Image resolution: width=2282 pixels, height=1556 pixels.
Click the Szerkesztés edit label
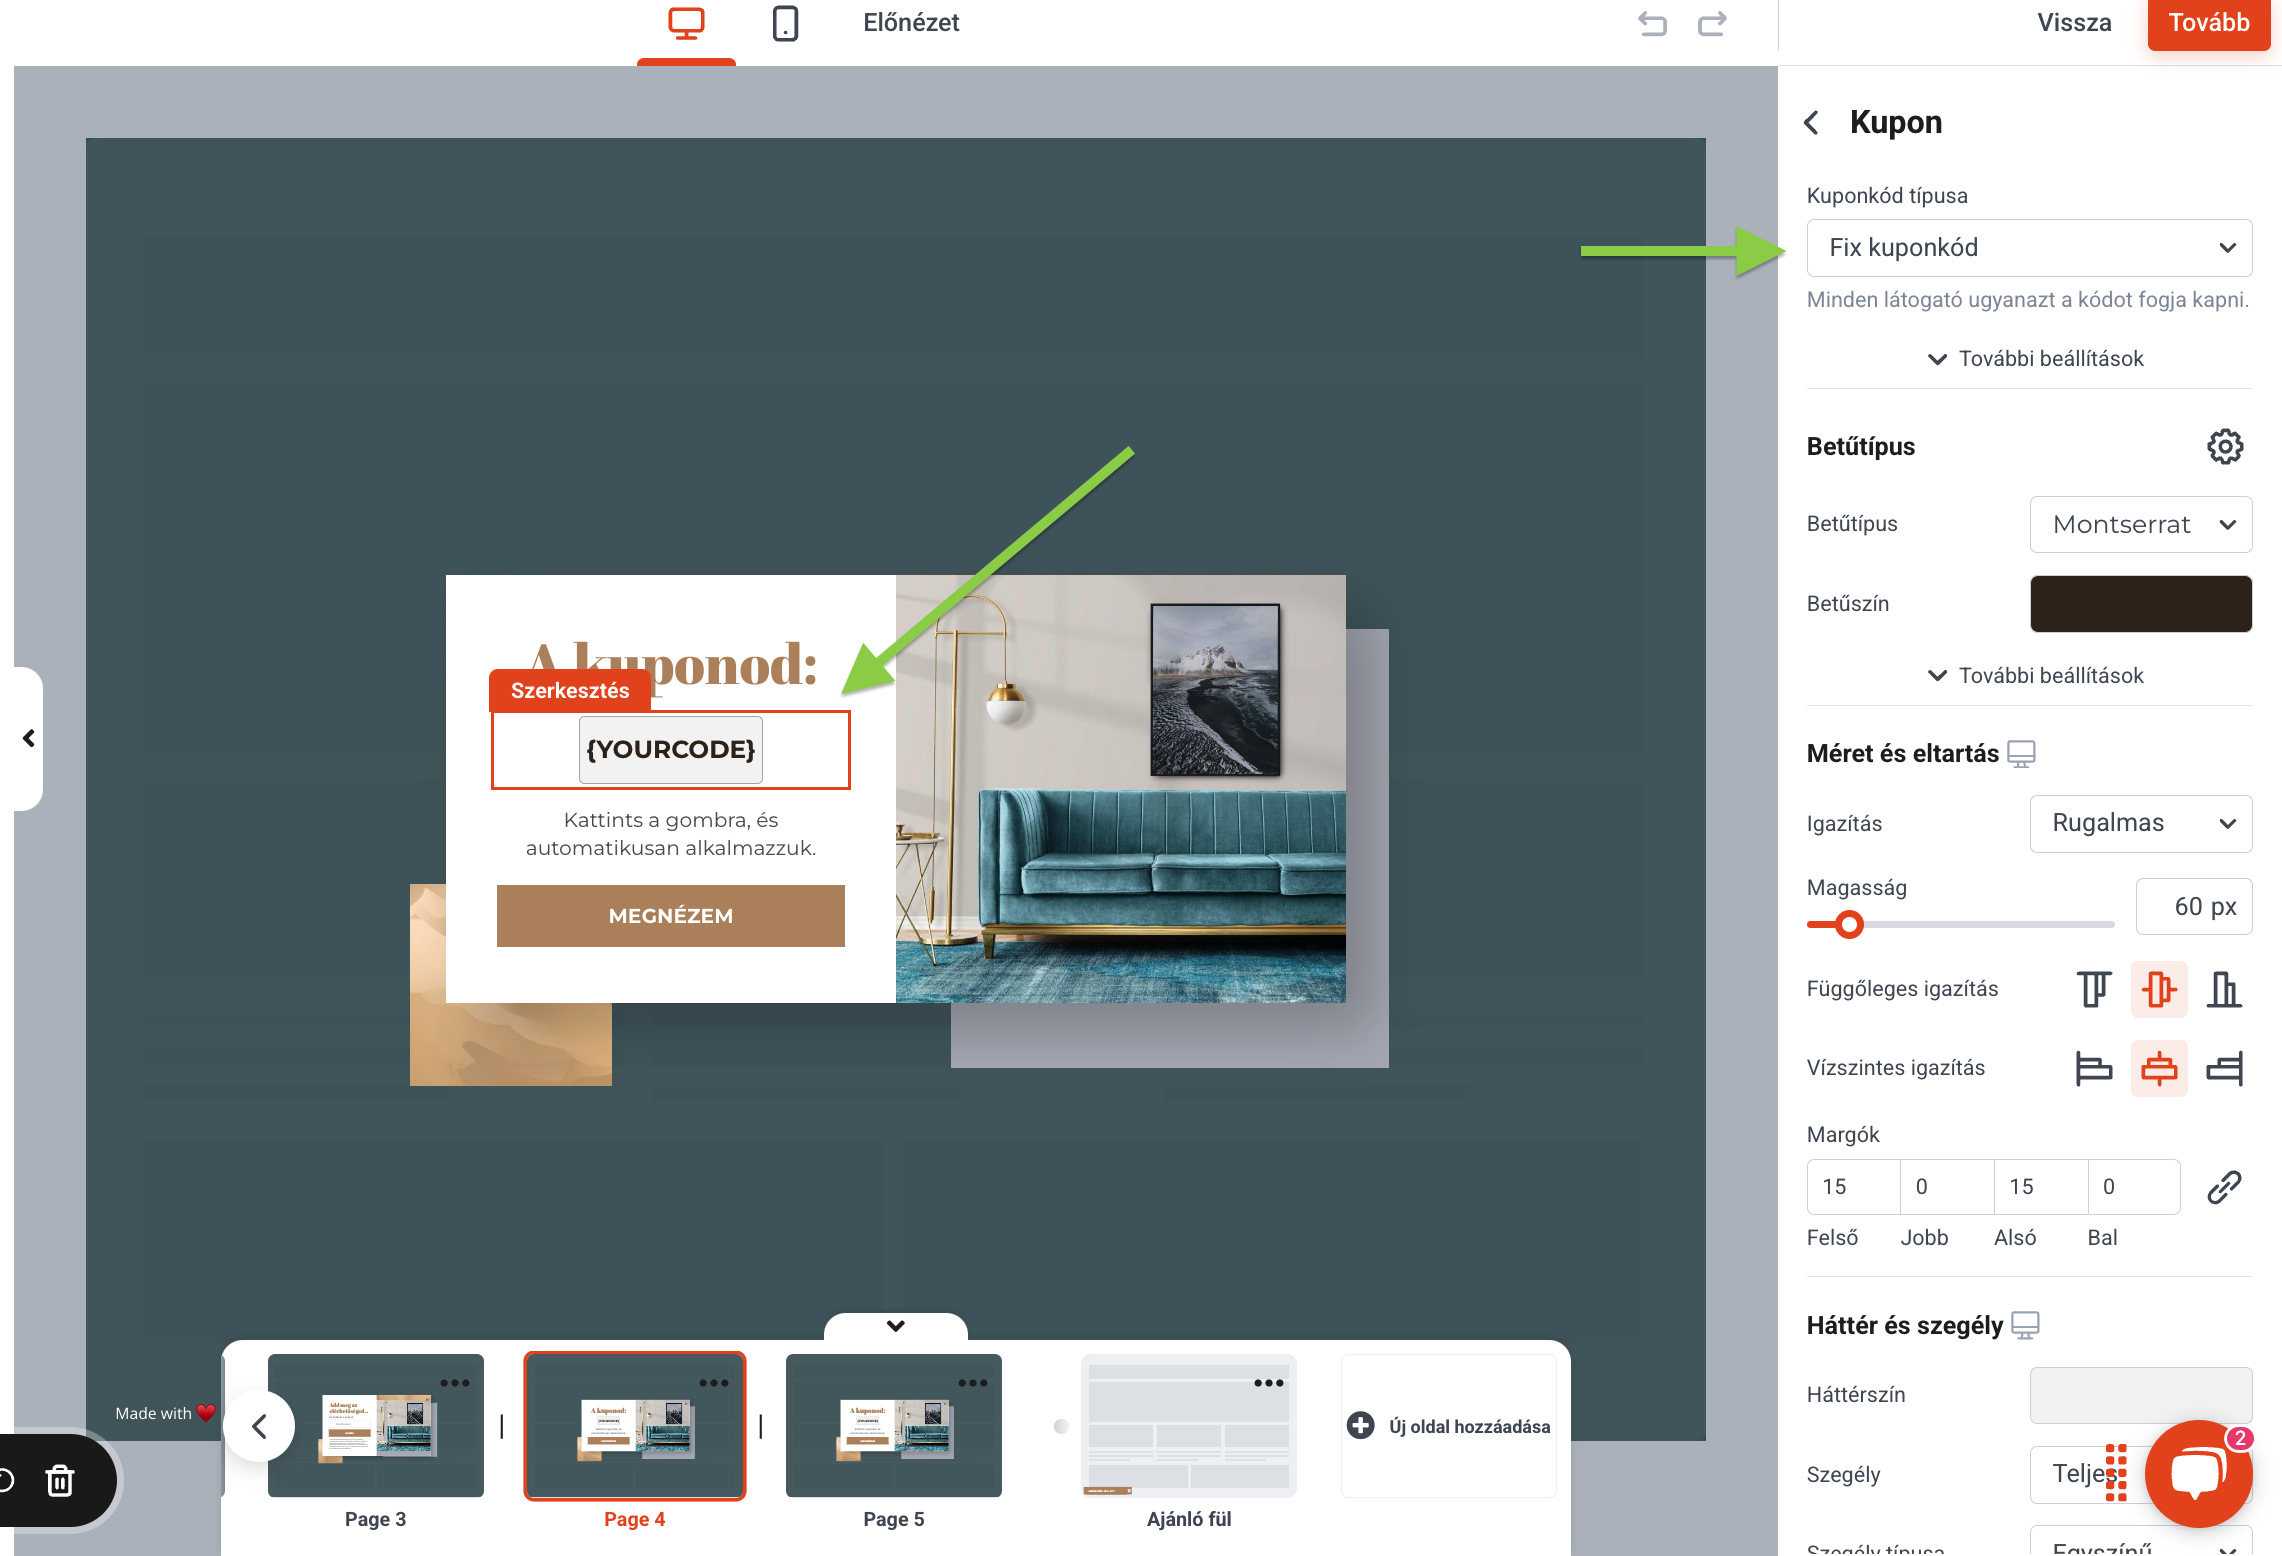(570, 690)
